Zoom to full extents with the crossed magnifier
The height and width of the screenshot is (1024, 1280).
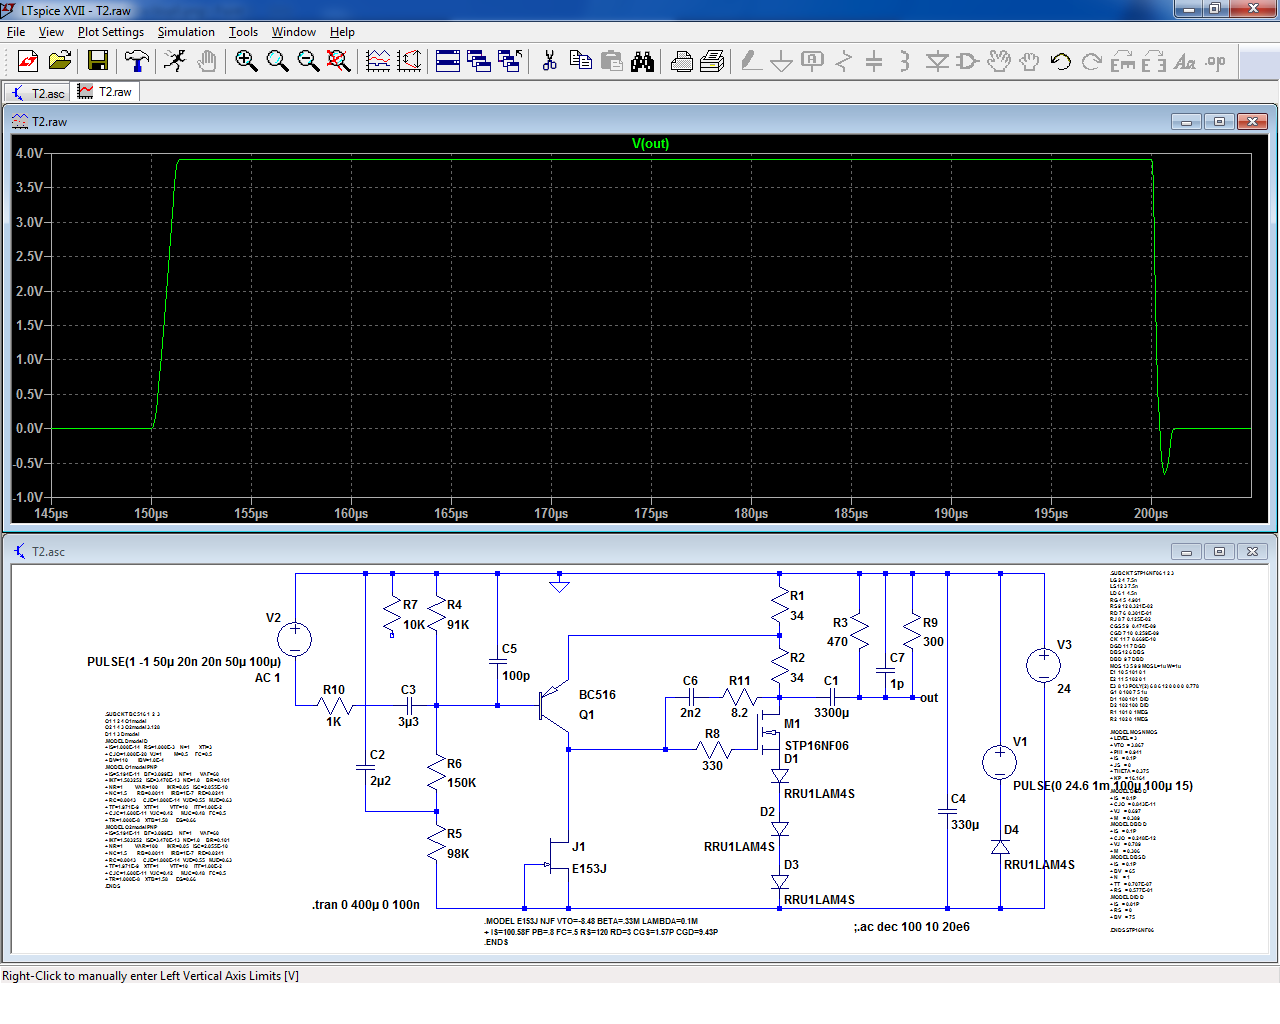(339, 62)
